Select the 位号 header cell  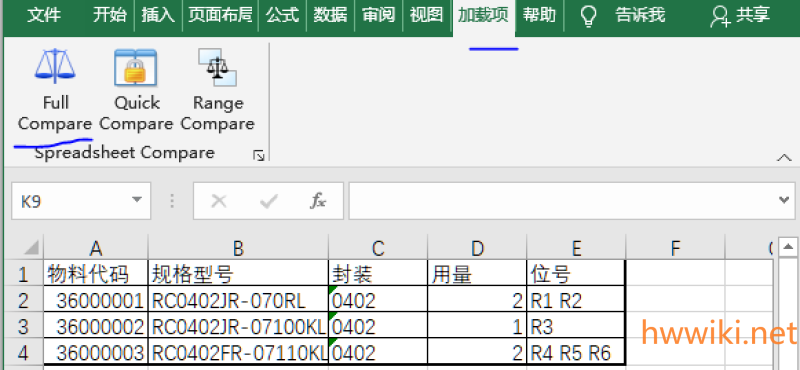576,274
